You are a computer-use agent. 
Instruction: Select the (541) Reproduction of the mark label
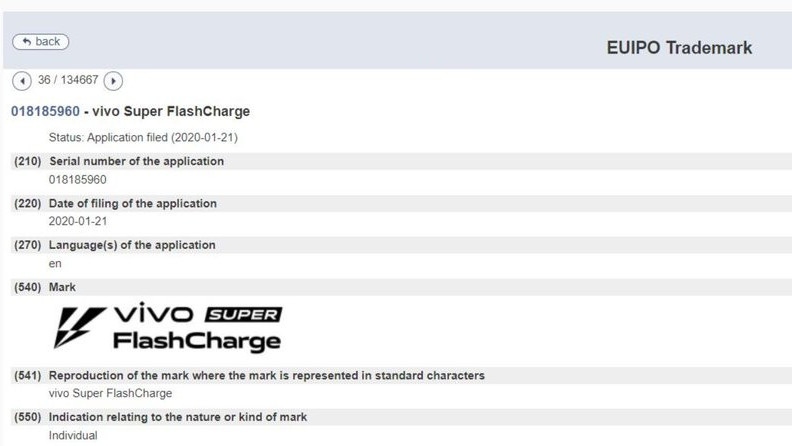(249, 375)
